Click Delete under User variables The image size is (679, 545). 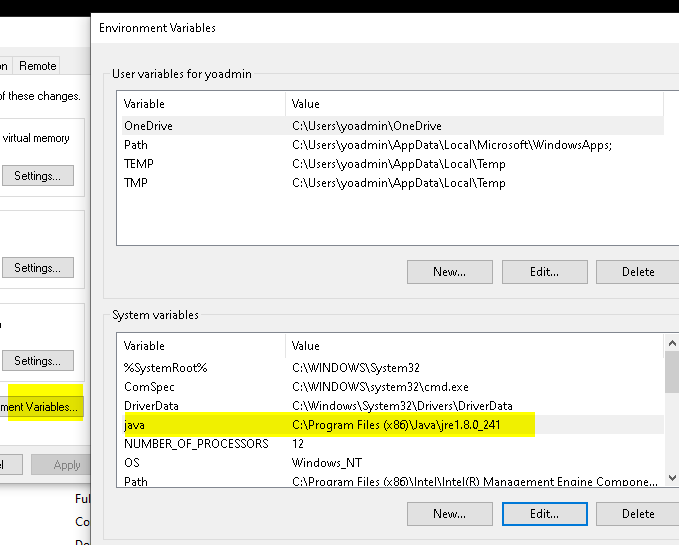tap(637, 272)
